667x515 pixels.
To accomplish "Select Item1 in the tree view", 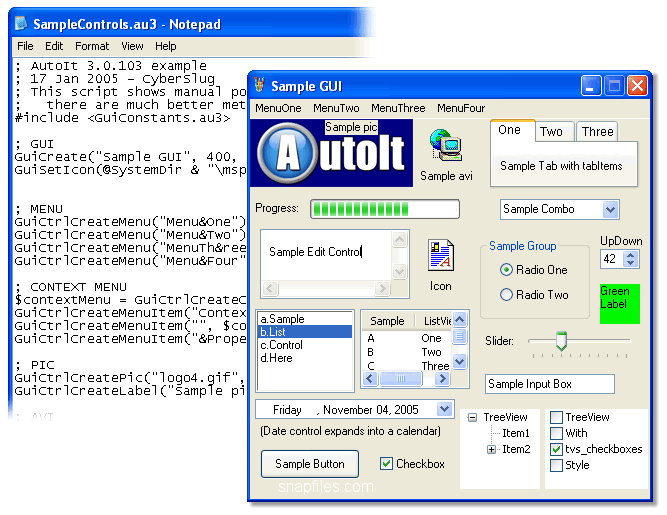I will pos(516,433).
